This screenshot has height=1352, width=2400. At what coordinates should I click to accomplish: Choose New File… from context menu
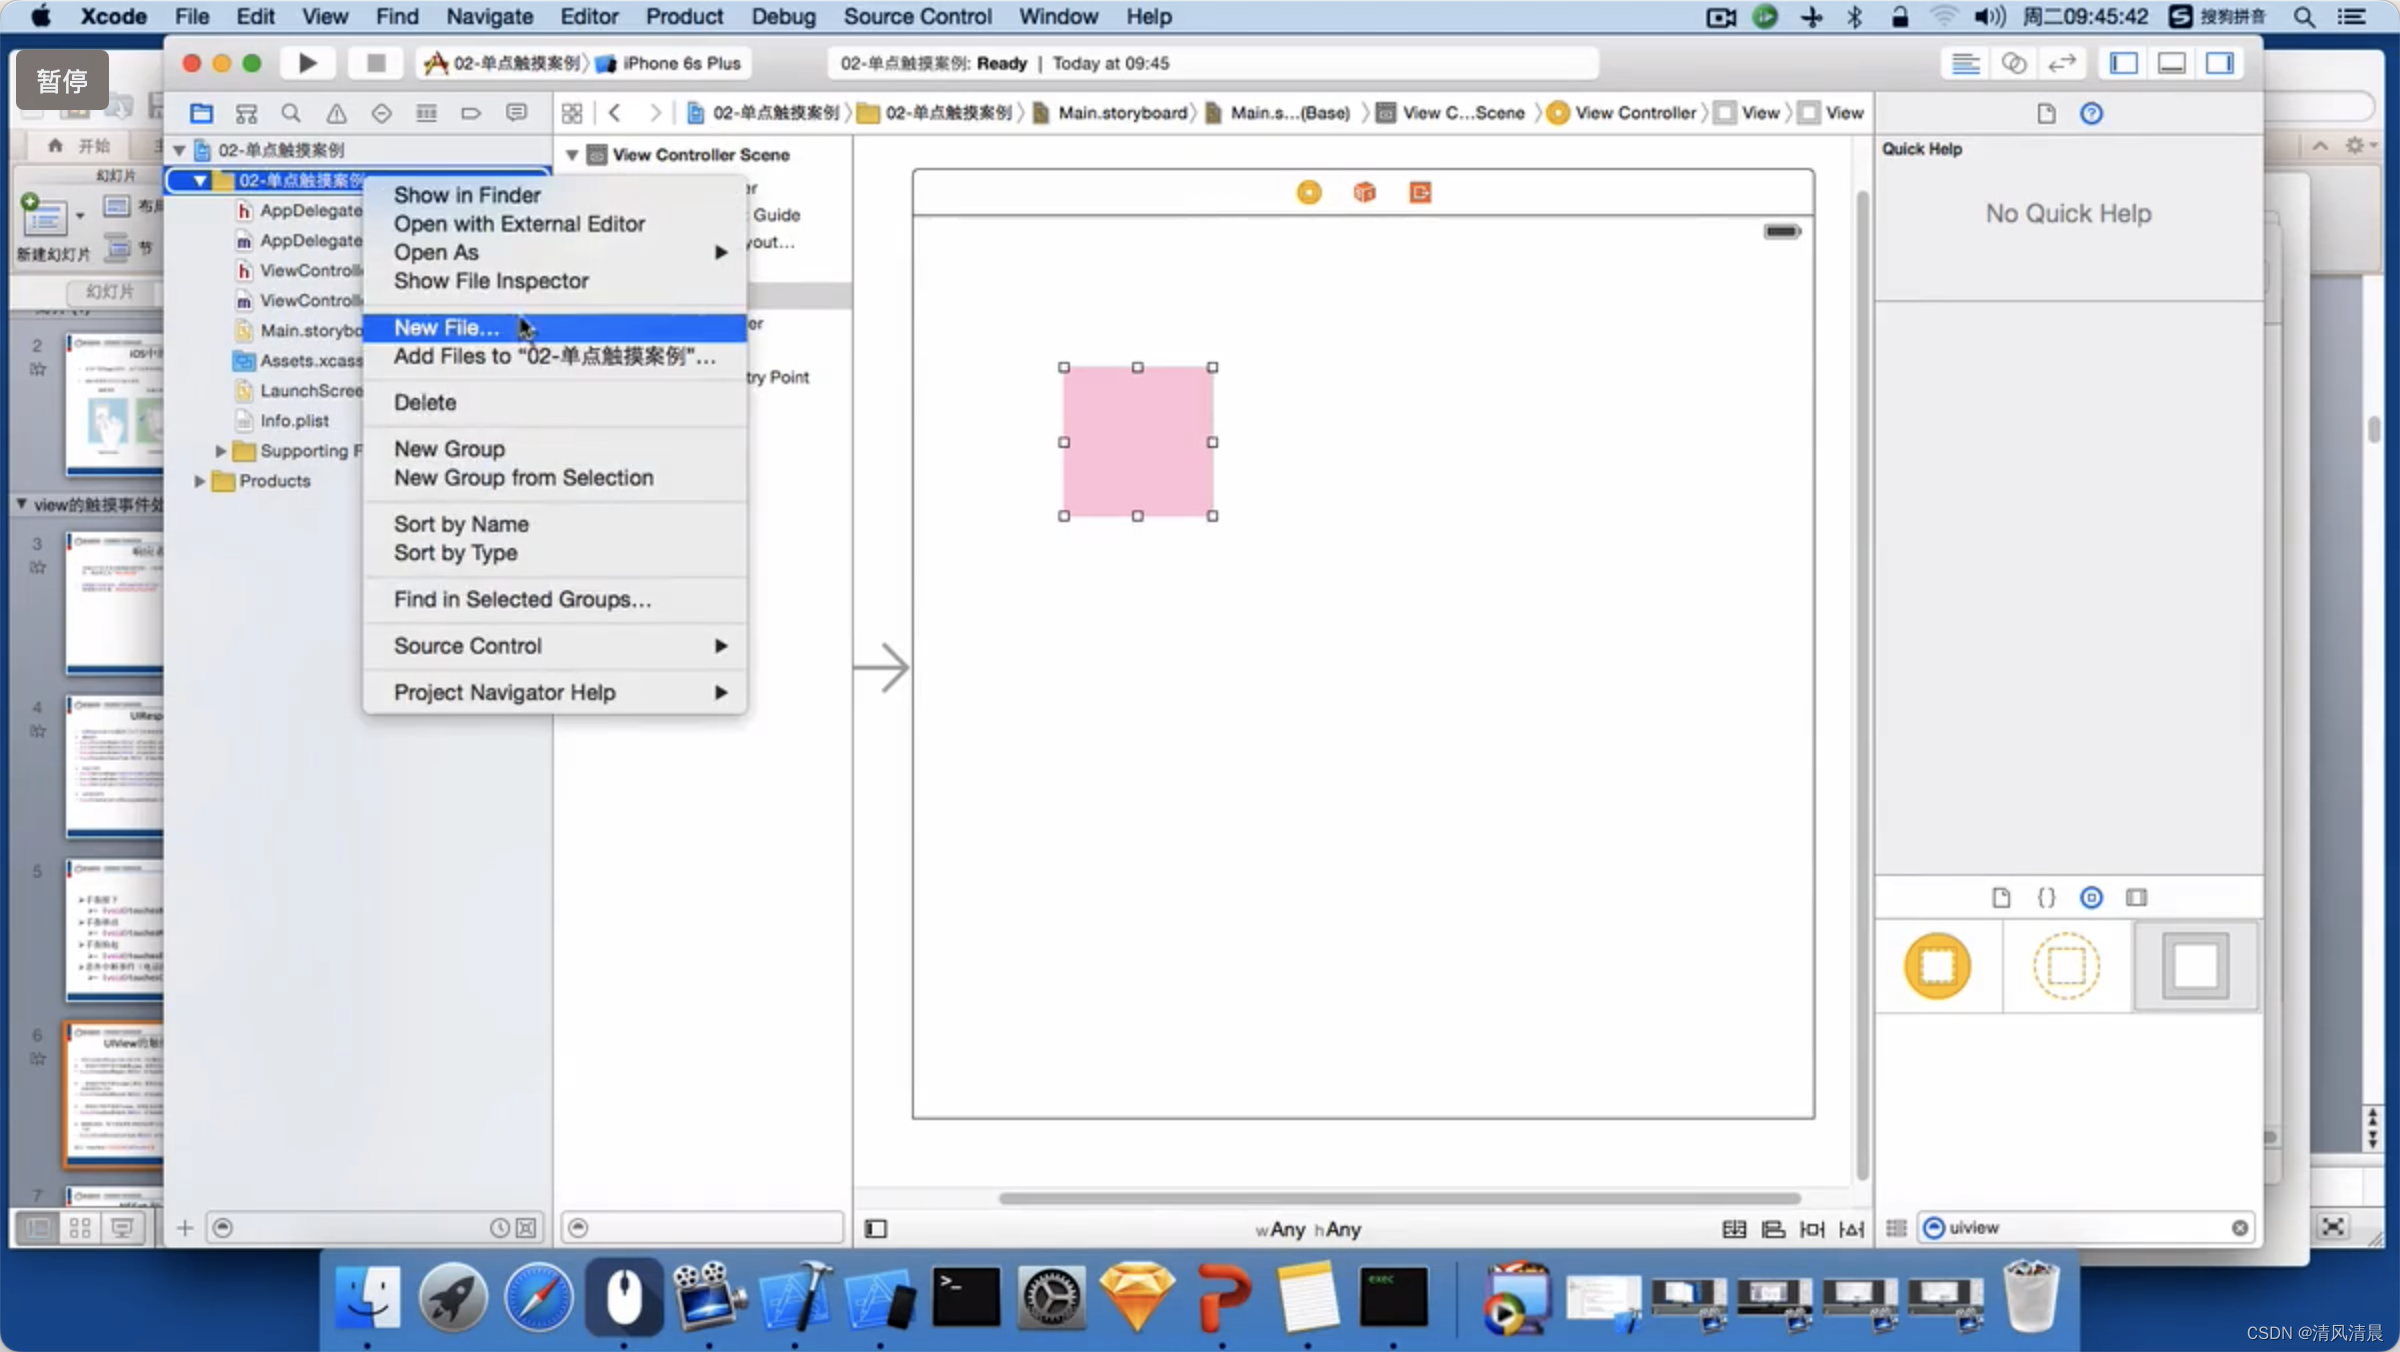tap(555, 328)
